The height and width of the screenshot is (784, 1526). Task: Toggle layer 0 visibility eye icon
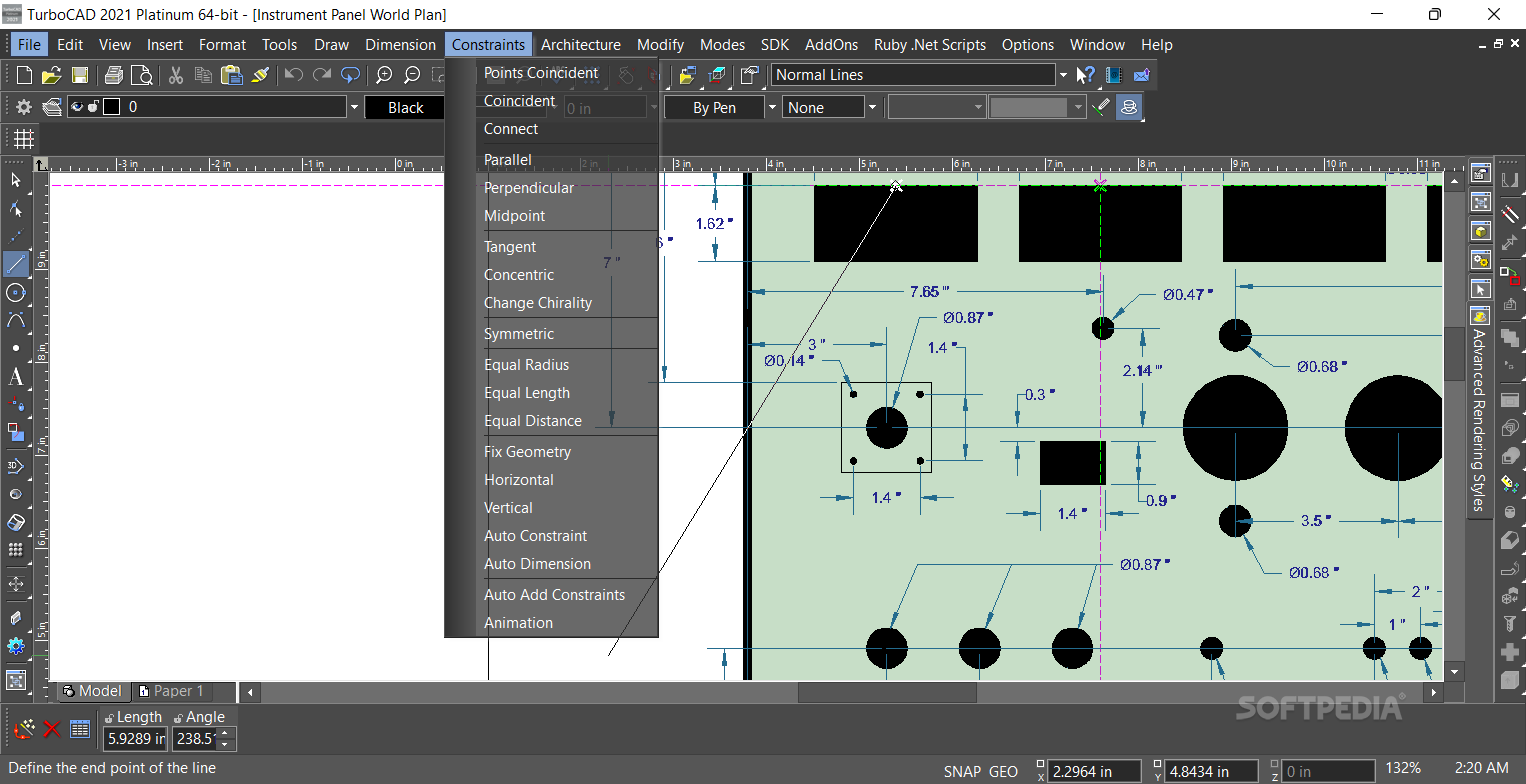point(77,107)
